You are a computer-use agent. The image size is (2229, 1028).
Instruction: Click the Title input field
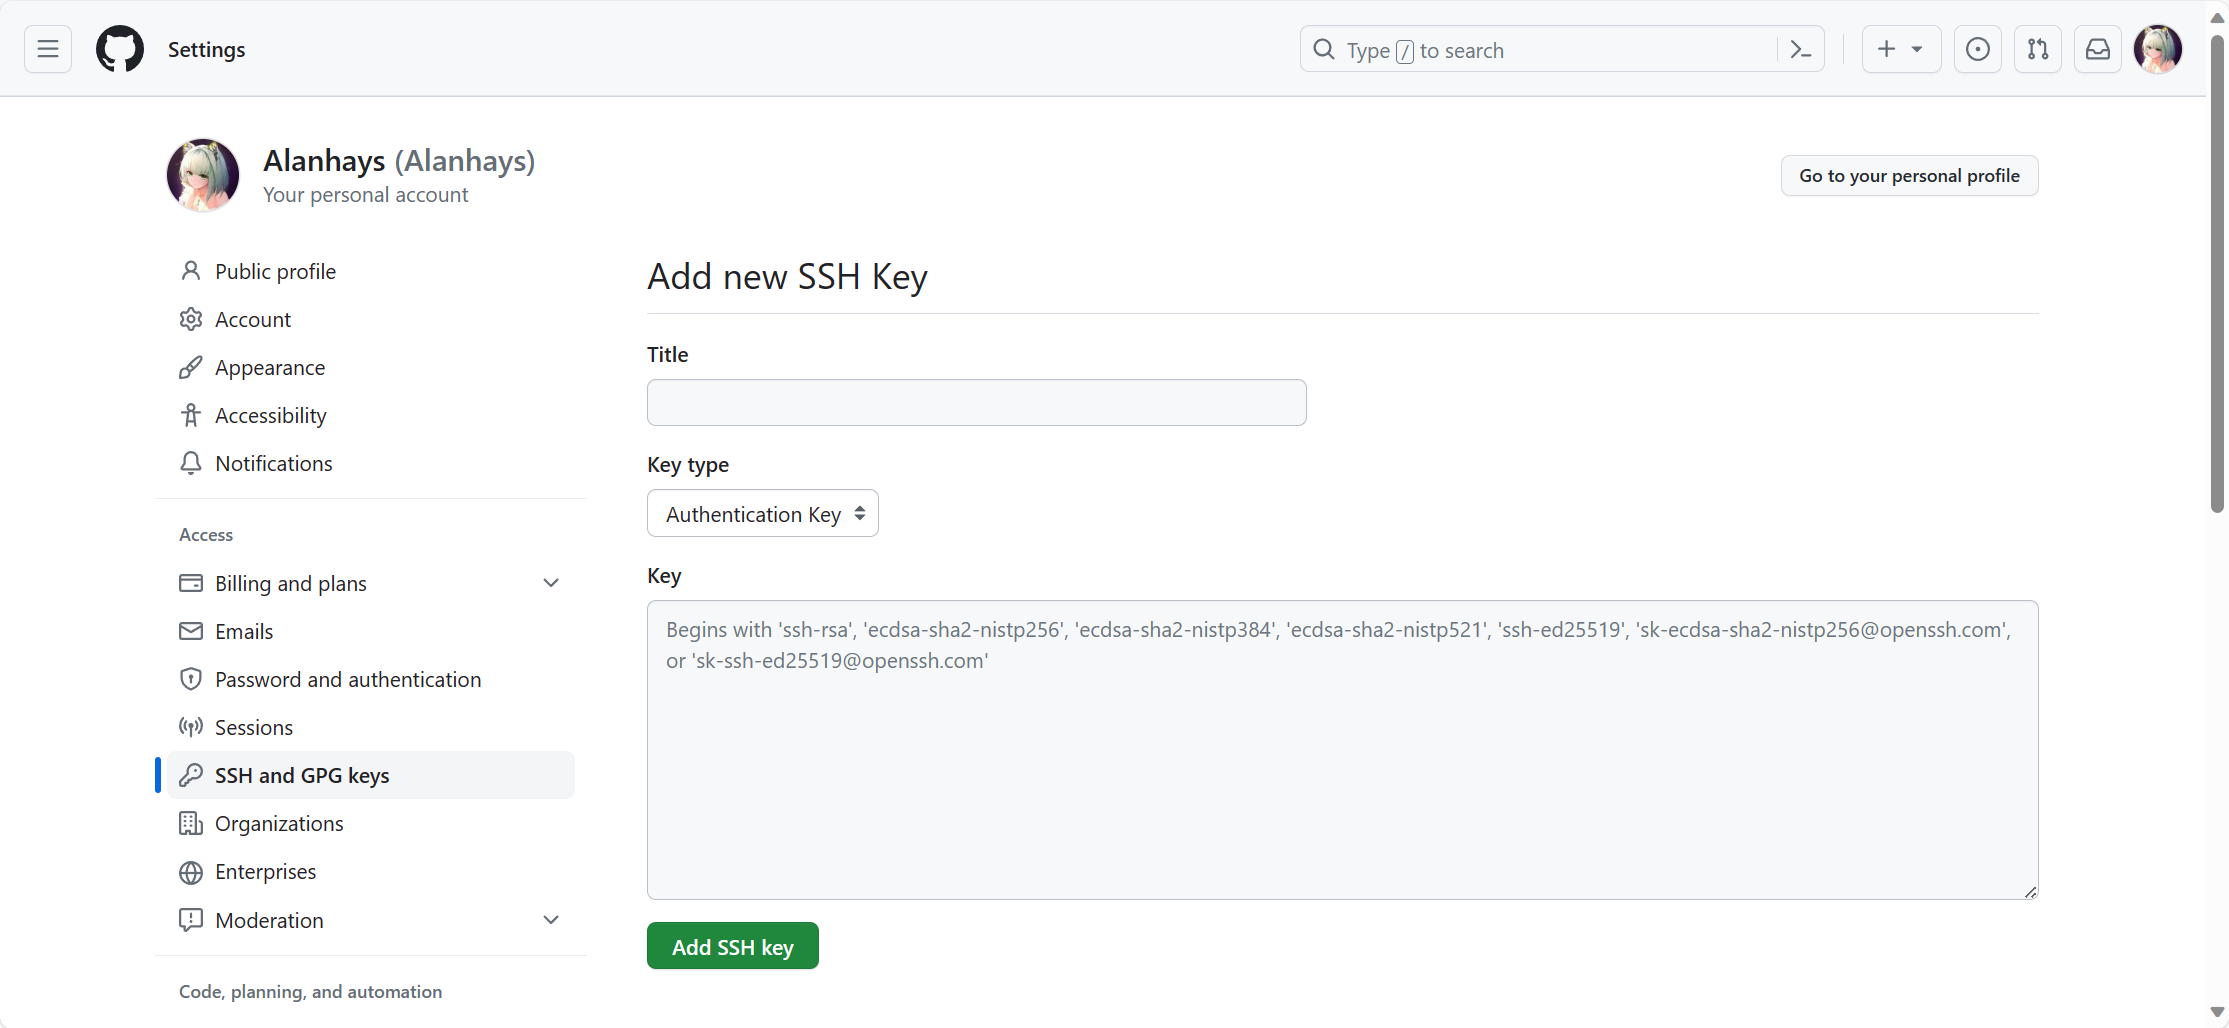(976, 403)
